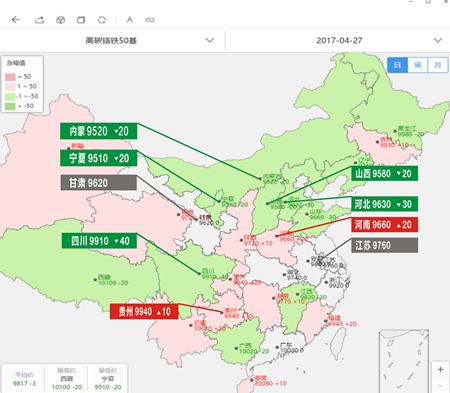Switch to monthly view 月
Viewport: 450px width, 393px height.
point(438,65)
